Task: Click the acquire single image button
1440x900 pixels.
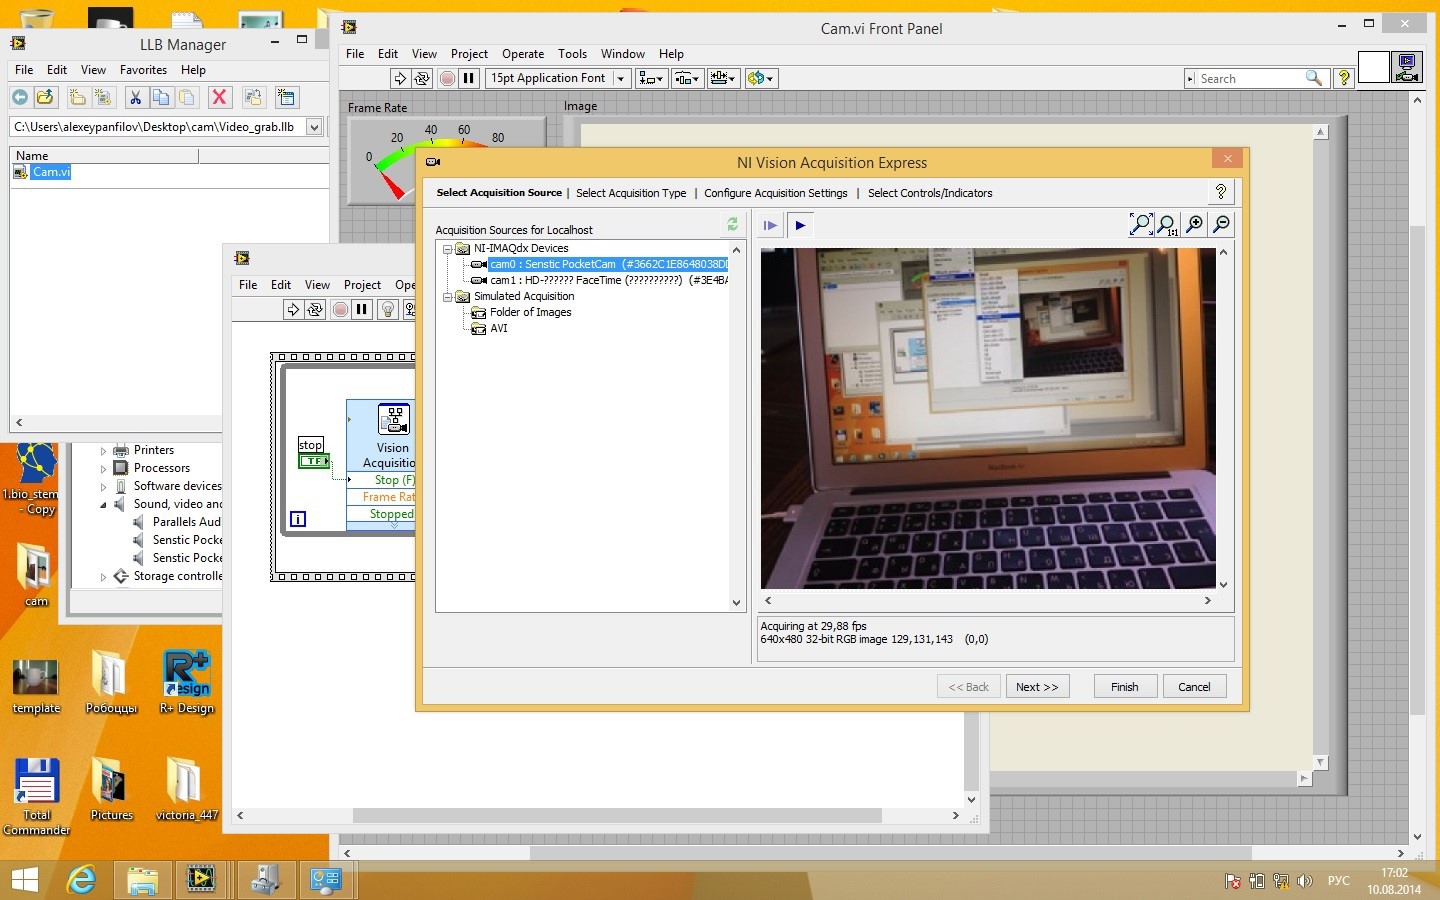Action: click(770, 225)
